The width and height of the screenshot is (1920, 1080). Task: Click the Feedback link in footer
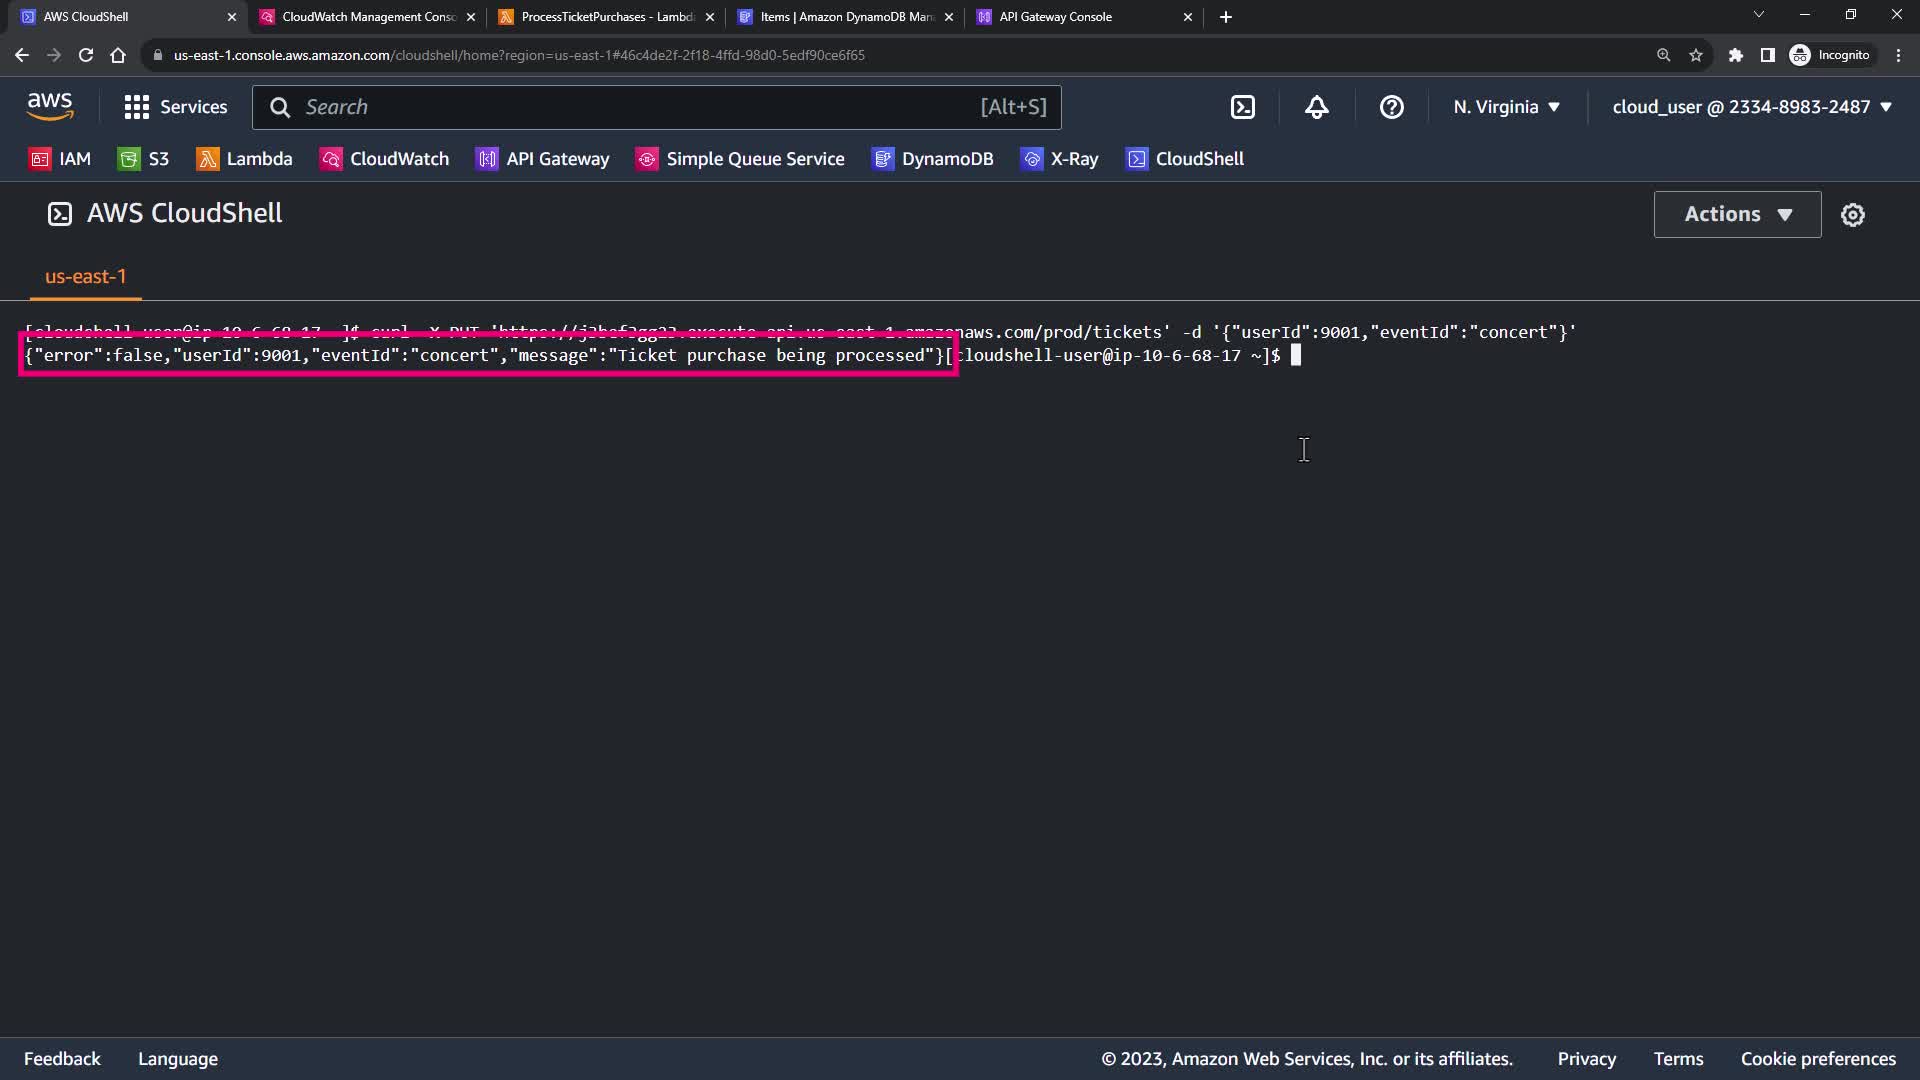tap(62, 1059)
